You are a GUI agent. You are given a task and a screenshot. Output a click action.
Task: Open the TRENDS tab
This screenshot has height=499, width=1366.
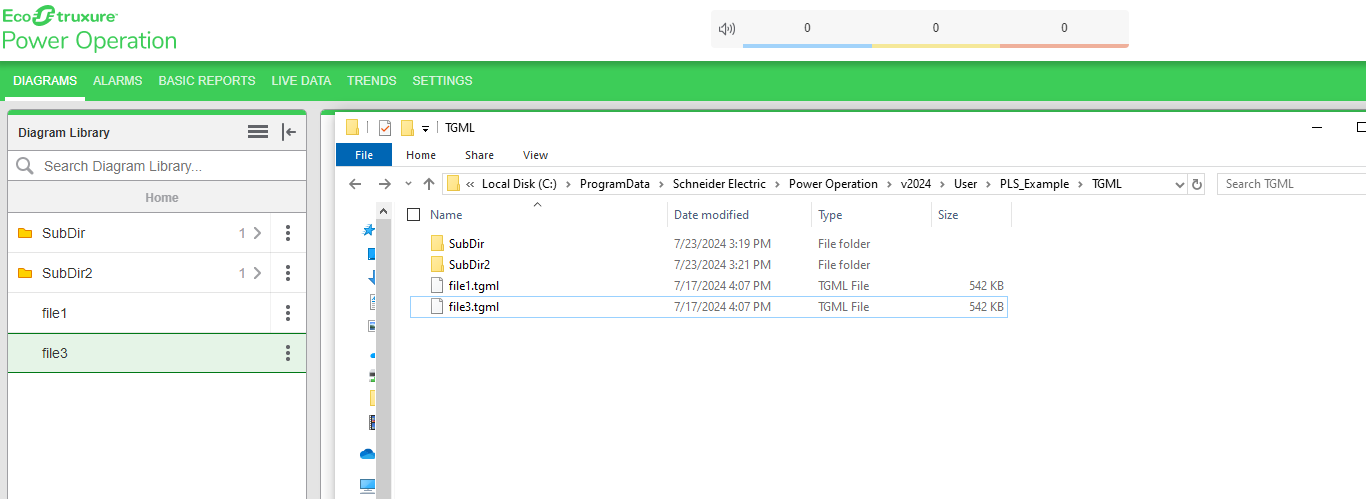[372, 81]
